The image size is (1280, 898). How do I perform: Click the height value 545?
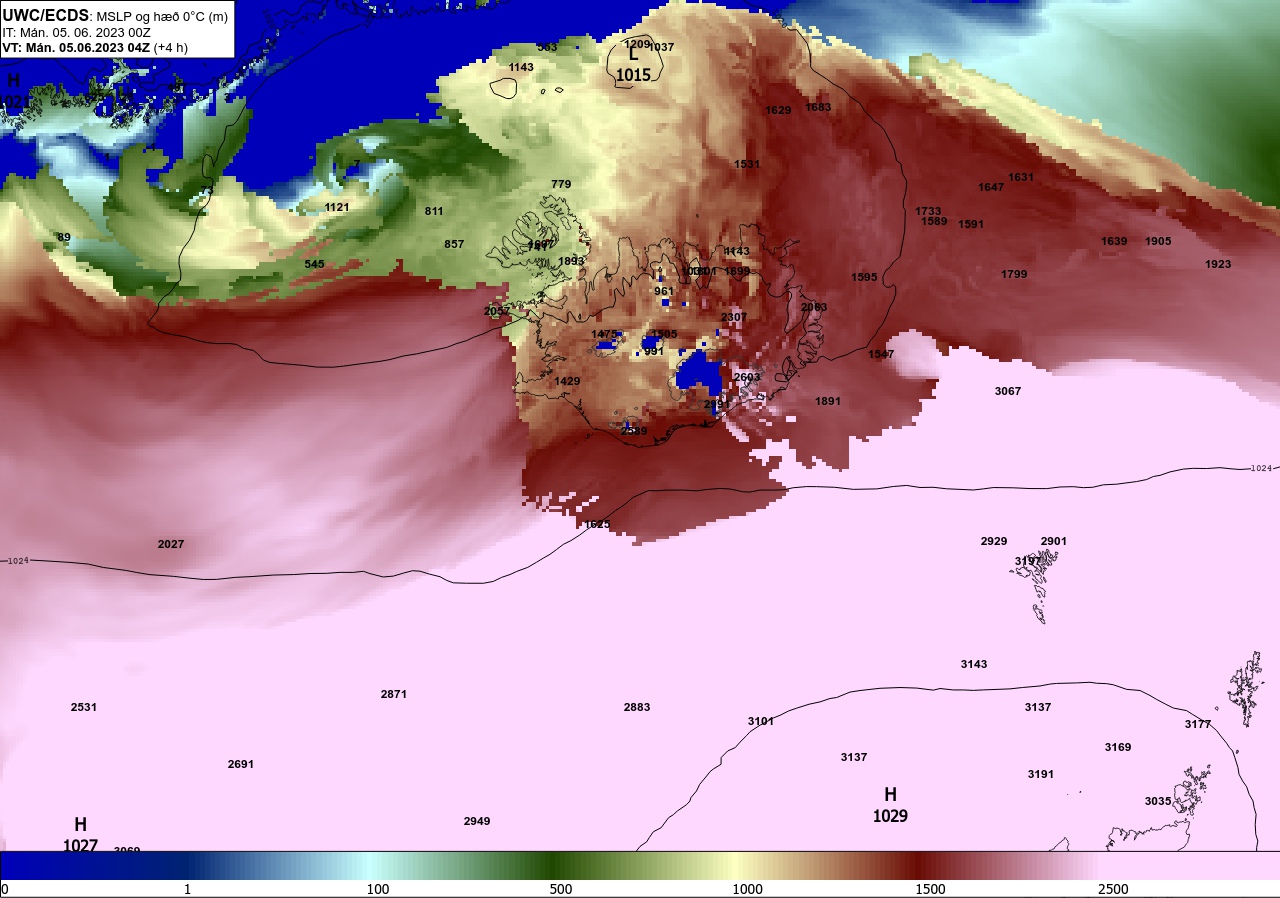click(x=314, y=264)
